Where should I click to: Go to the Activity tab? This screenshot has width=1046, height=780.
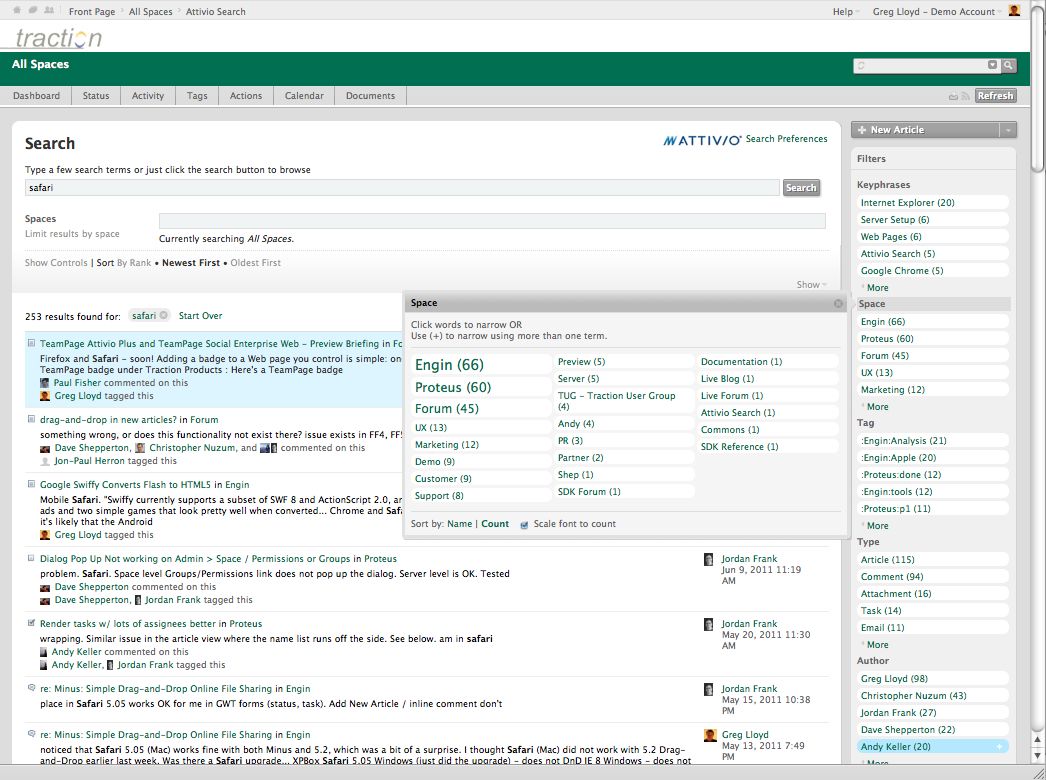(148, 95)
